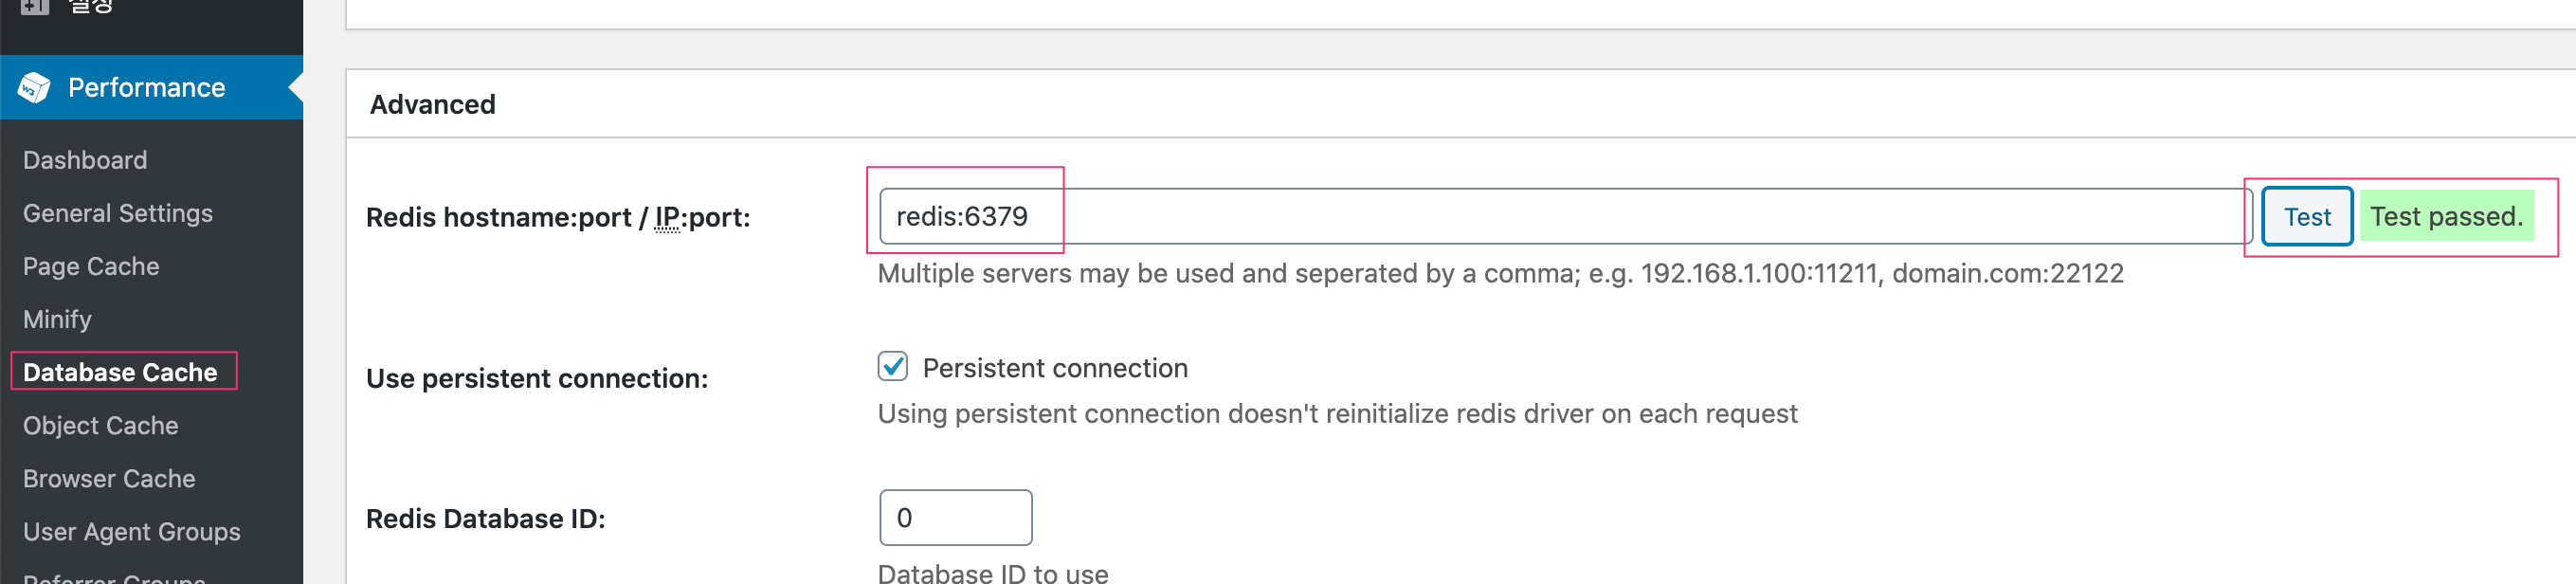Viewport: 2576px width, 584px height.
Task: Open Browser Cache settings
Action: tap(109, 478)
